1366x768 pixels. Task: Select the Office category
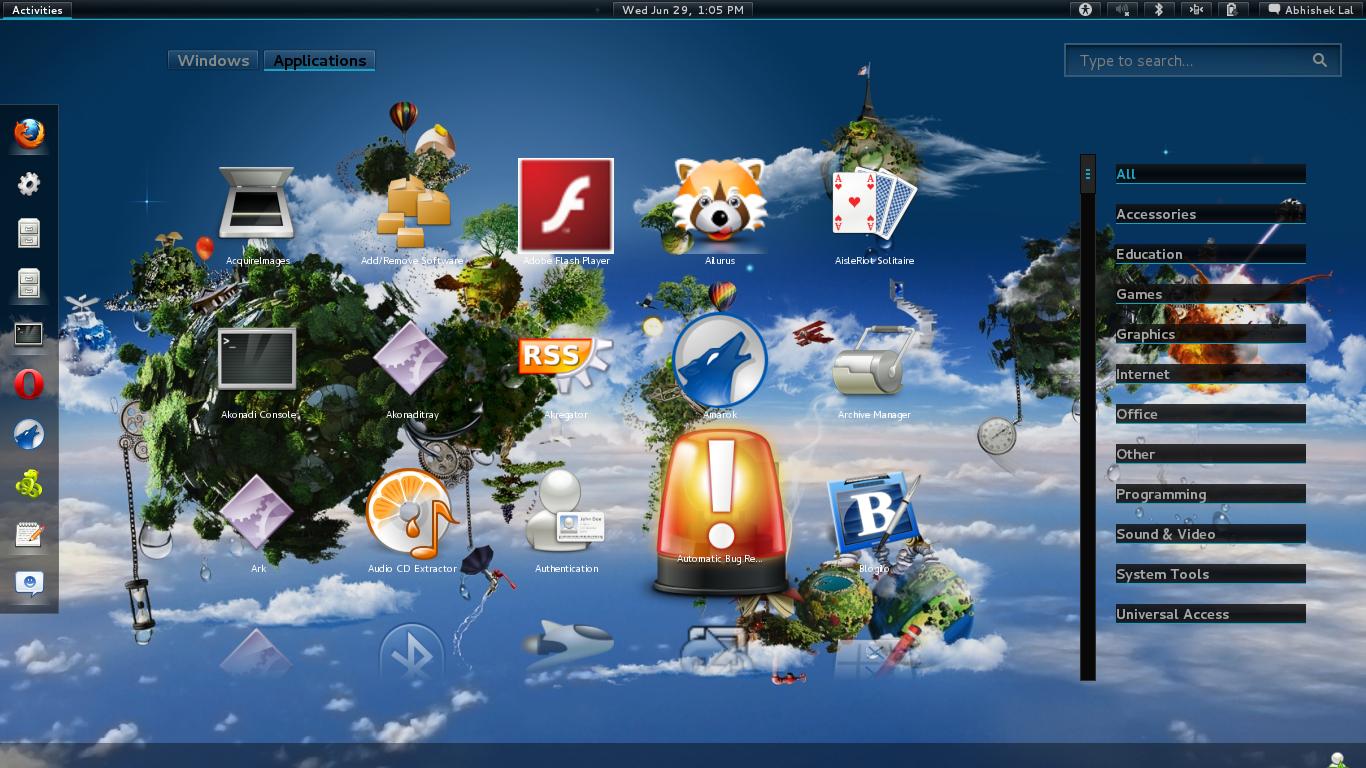1211,414
